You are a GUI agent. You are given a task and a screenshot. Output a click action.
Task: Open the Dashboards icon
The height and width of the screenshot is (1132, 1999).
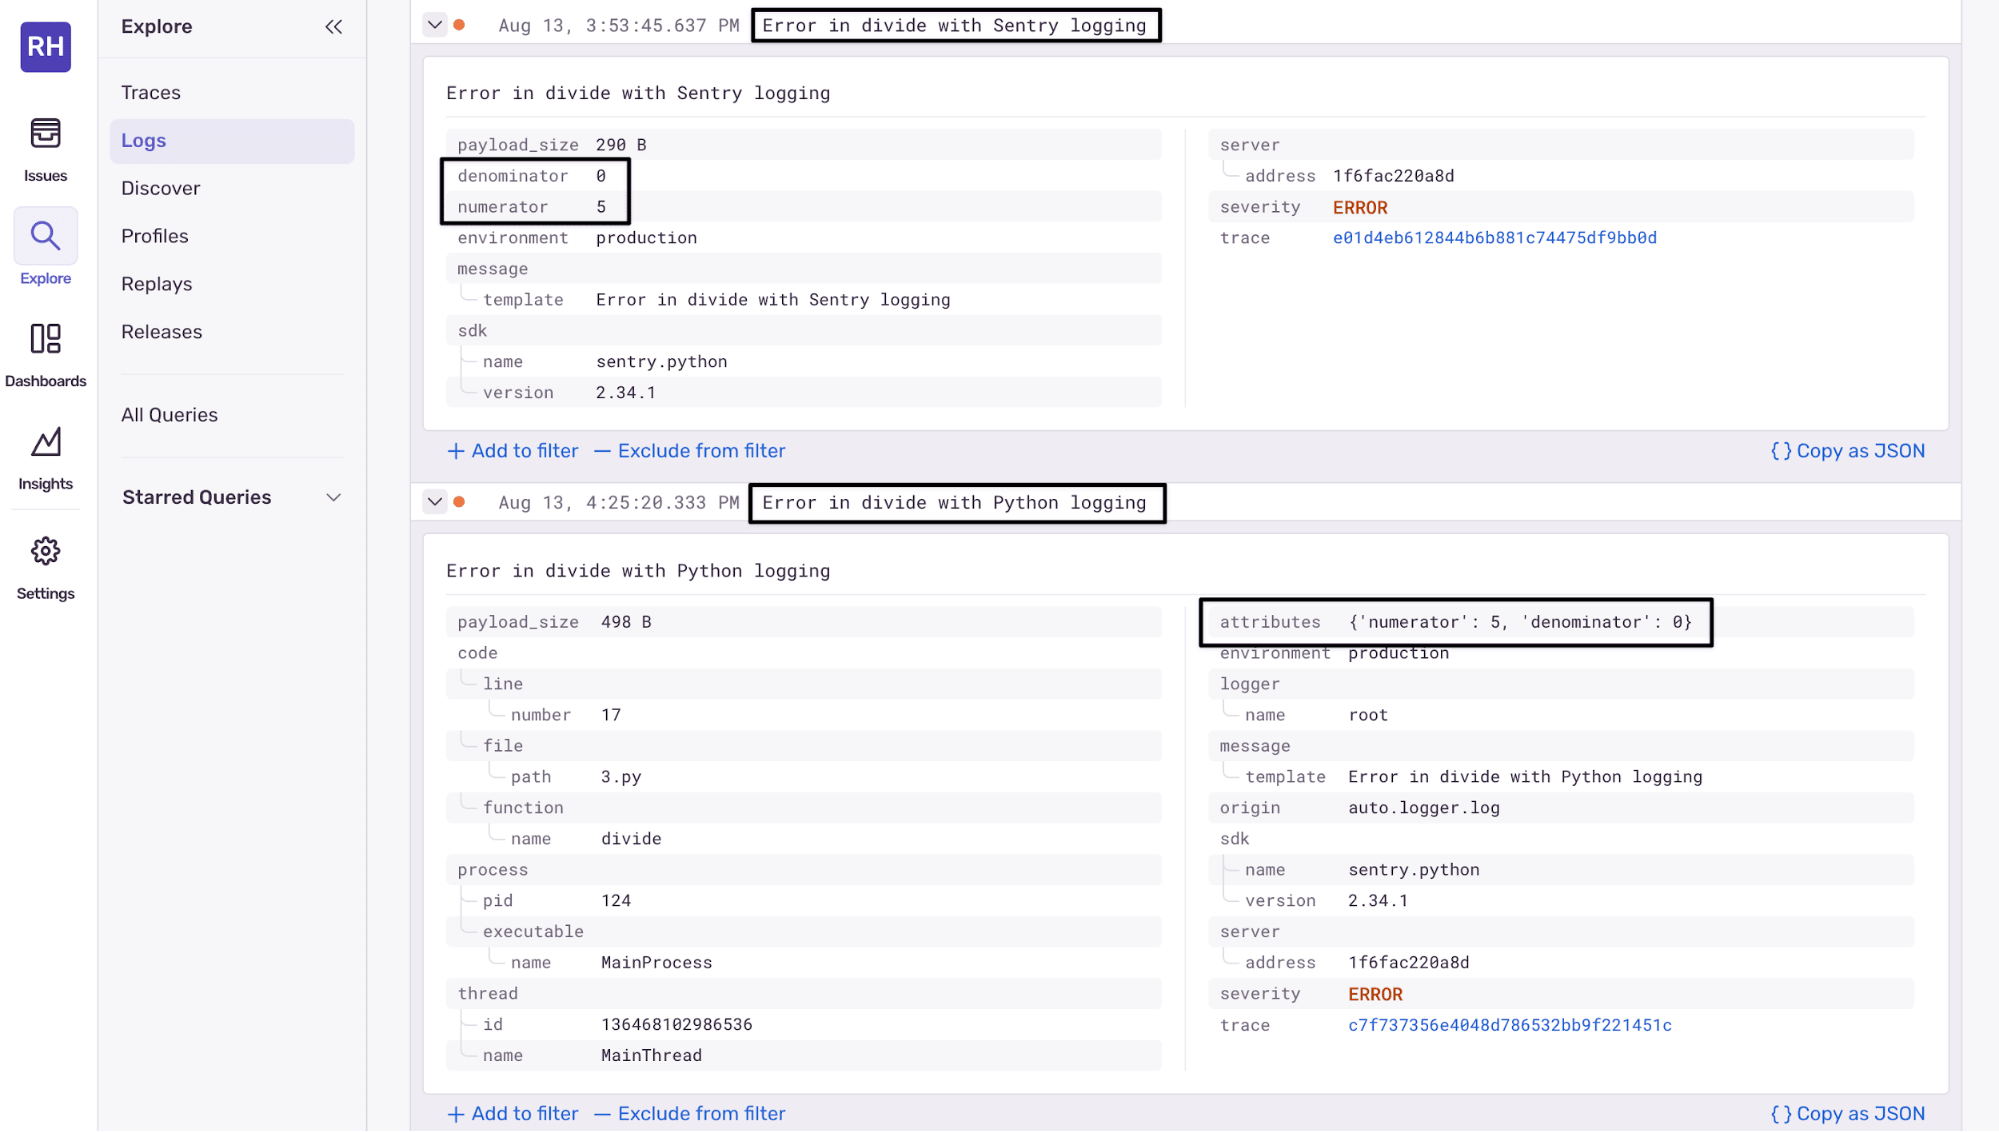click(45, 340)
